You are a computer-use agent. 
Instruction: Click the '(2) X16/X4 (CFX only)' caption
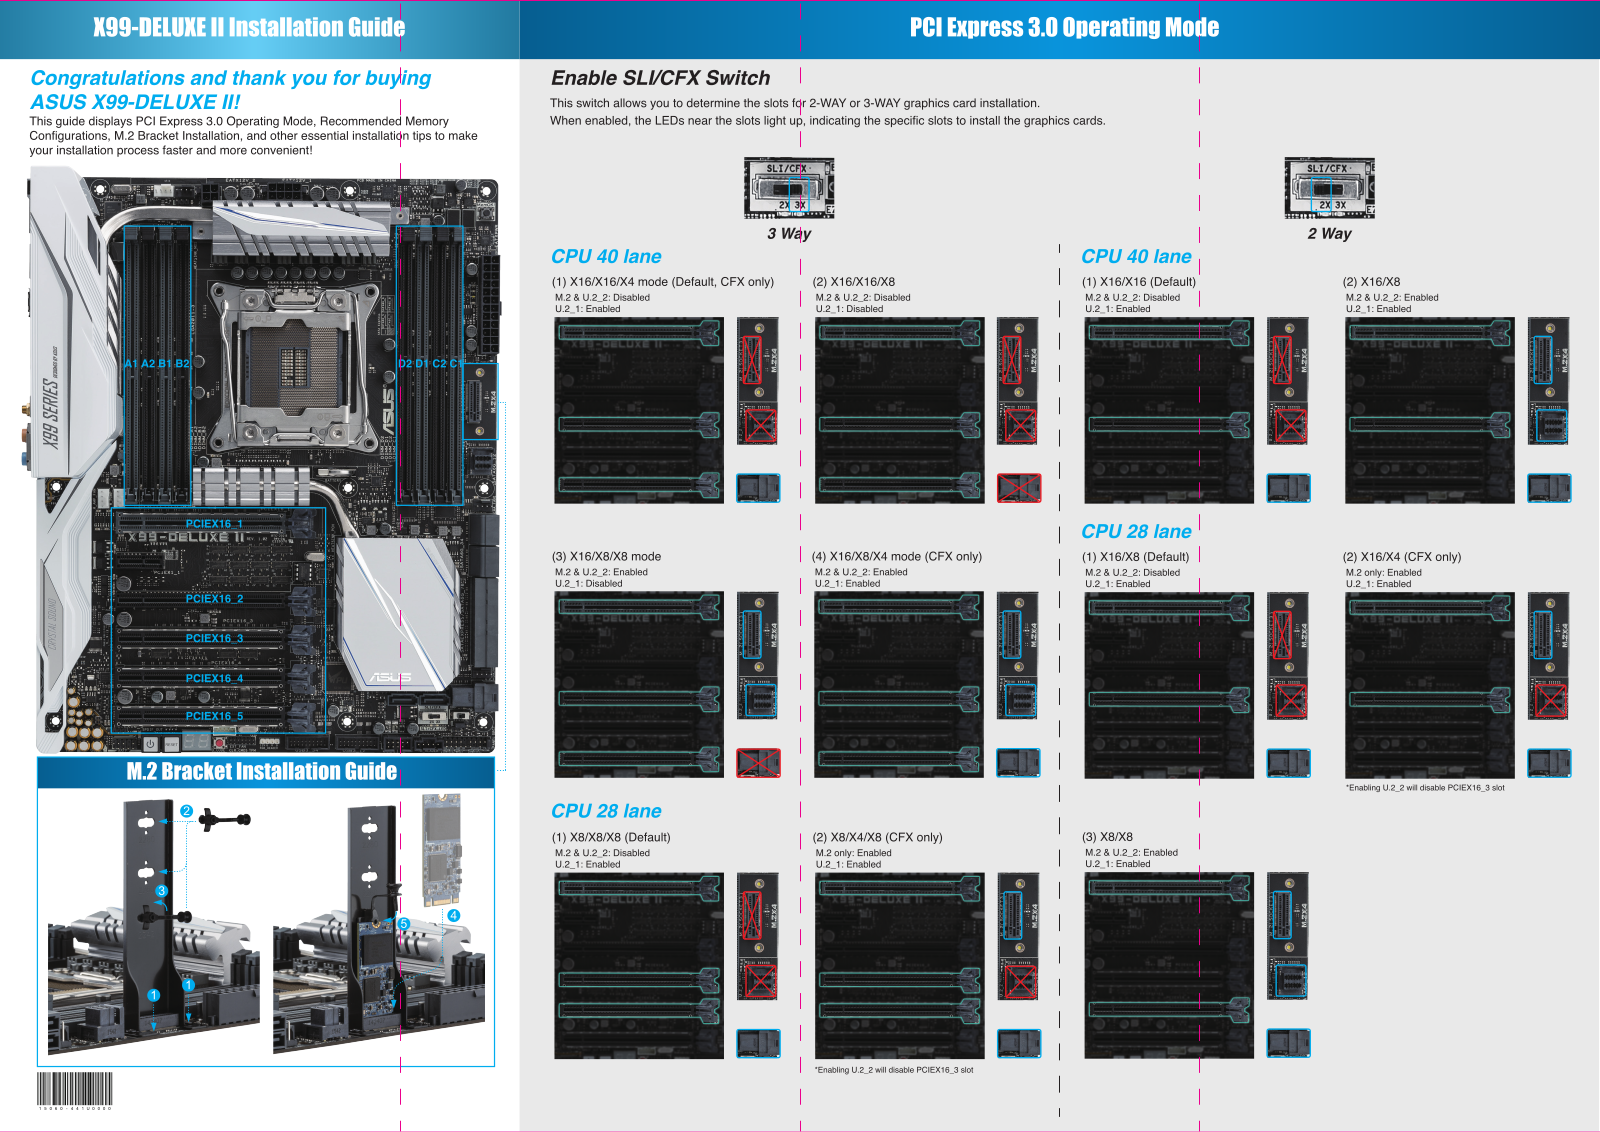[x=1402, y=557]
